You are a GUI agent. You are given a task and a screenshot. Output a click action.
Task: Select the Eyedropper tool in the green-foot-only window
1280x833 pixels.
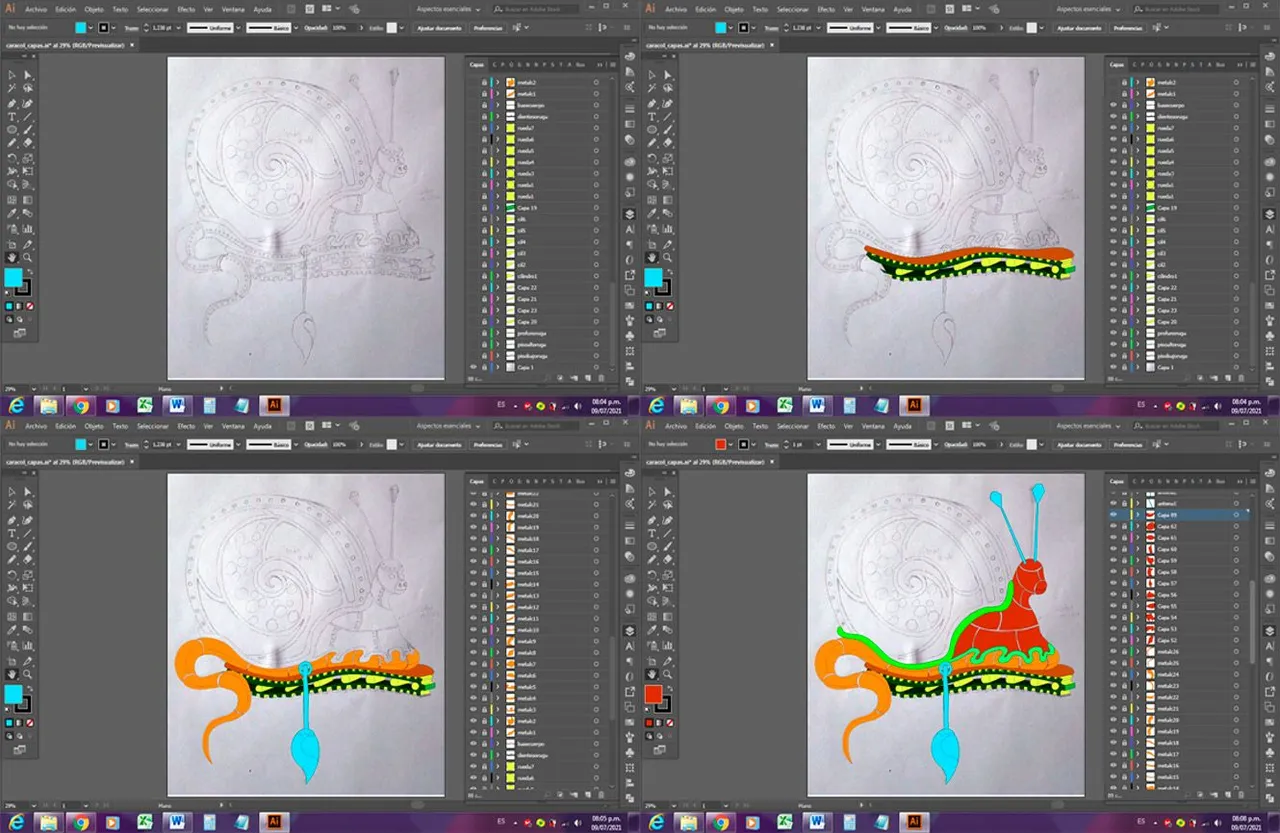tap(652, 212)
